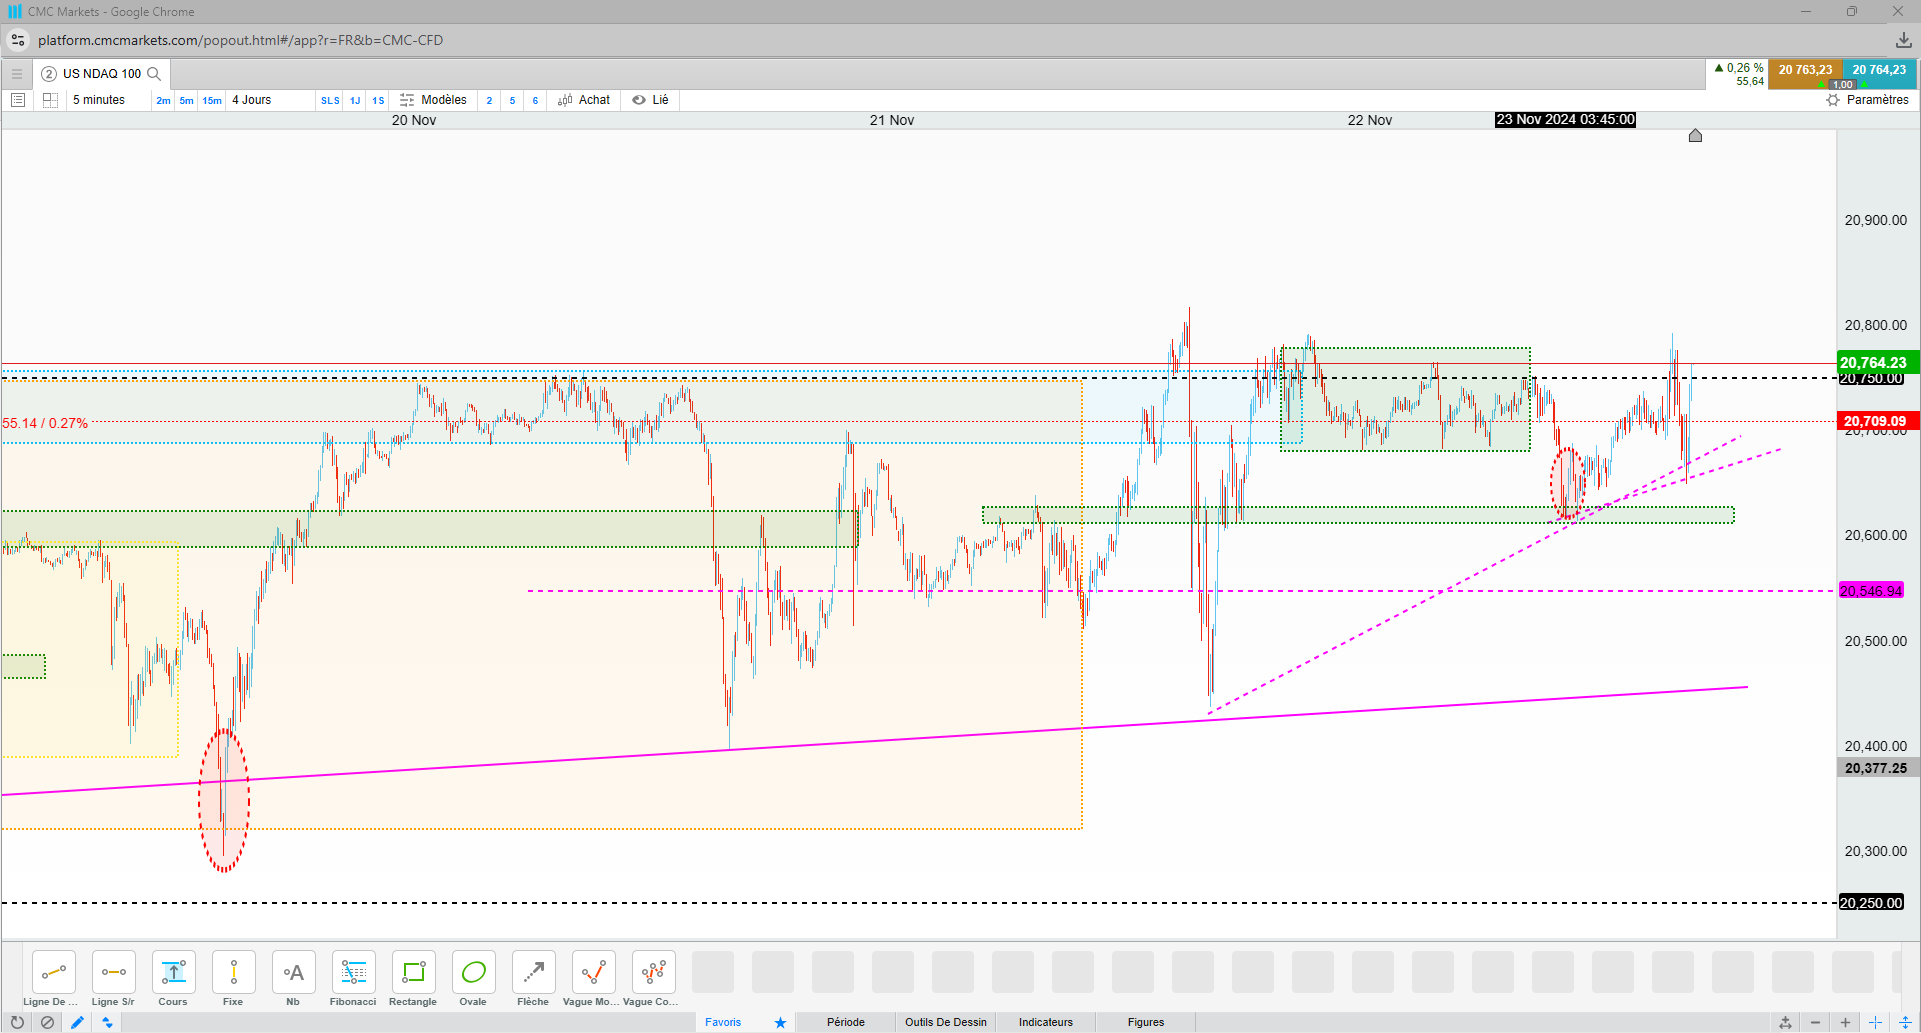Image resolution: width=1921 pixels, height=1033 pixels.
Task: Search instruments with the magnifier icon
Action: tap(154, 74)
